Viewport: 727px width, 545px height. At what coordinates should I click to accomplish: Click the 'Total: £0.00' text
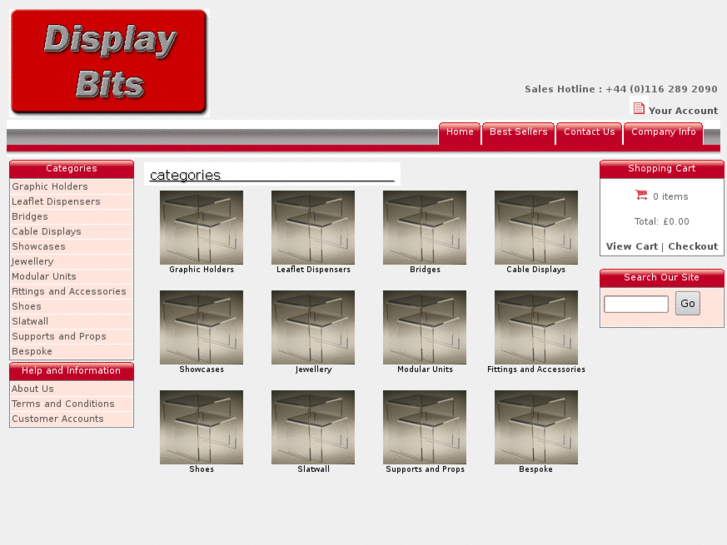(x=662, y=222)
